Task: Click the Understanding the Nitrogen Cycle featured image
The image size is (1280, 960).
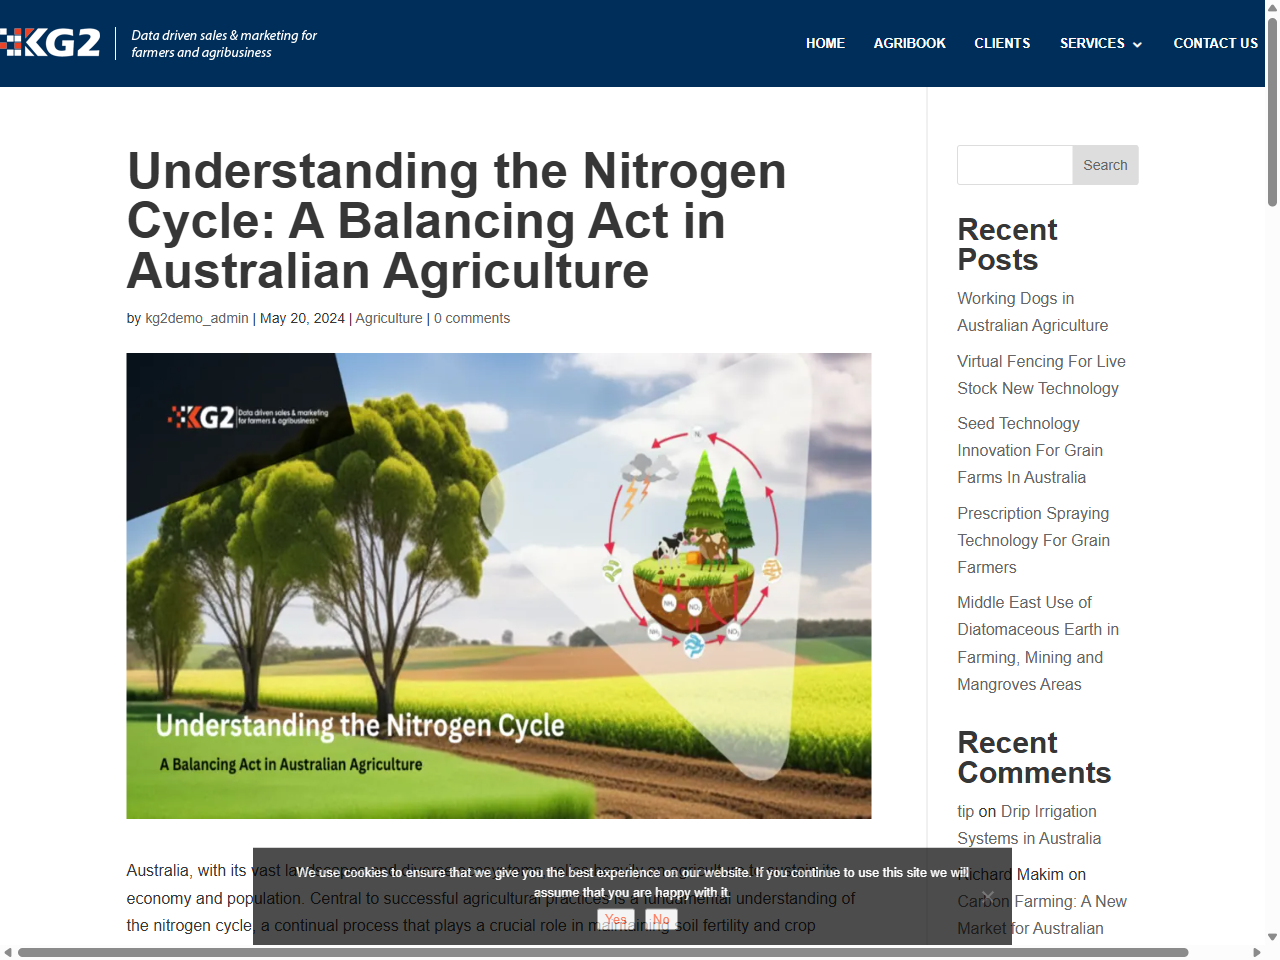Action: 498,586
